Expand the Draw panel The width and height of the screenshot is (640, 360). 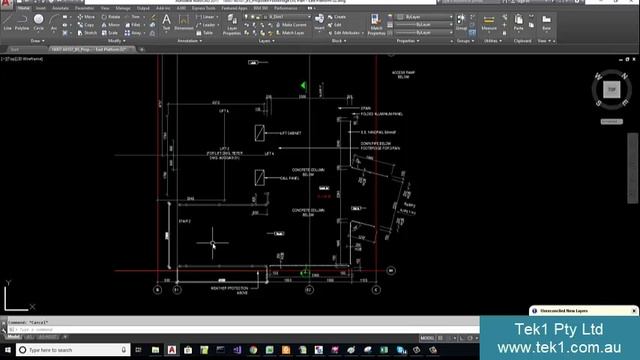pos(38,41)
